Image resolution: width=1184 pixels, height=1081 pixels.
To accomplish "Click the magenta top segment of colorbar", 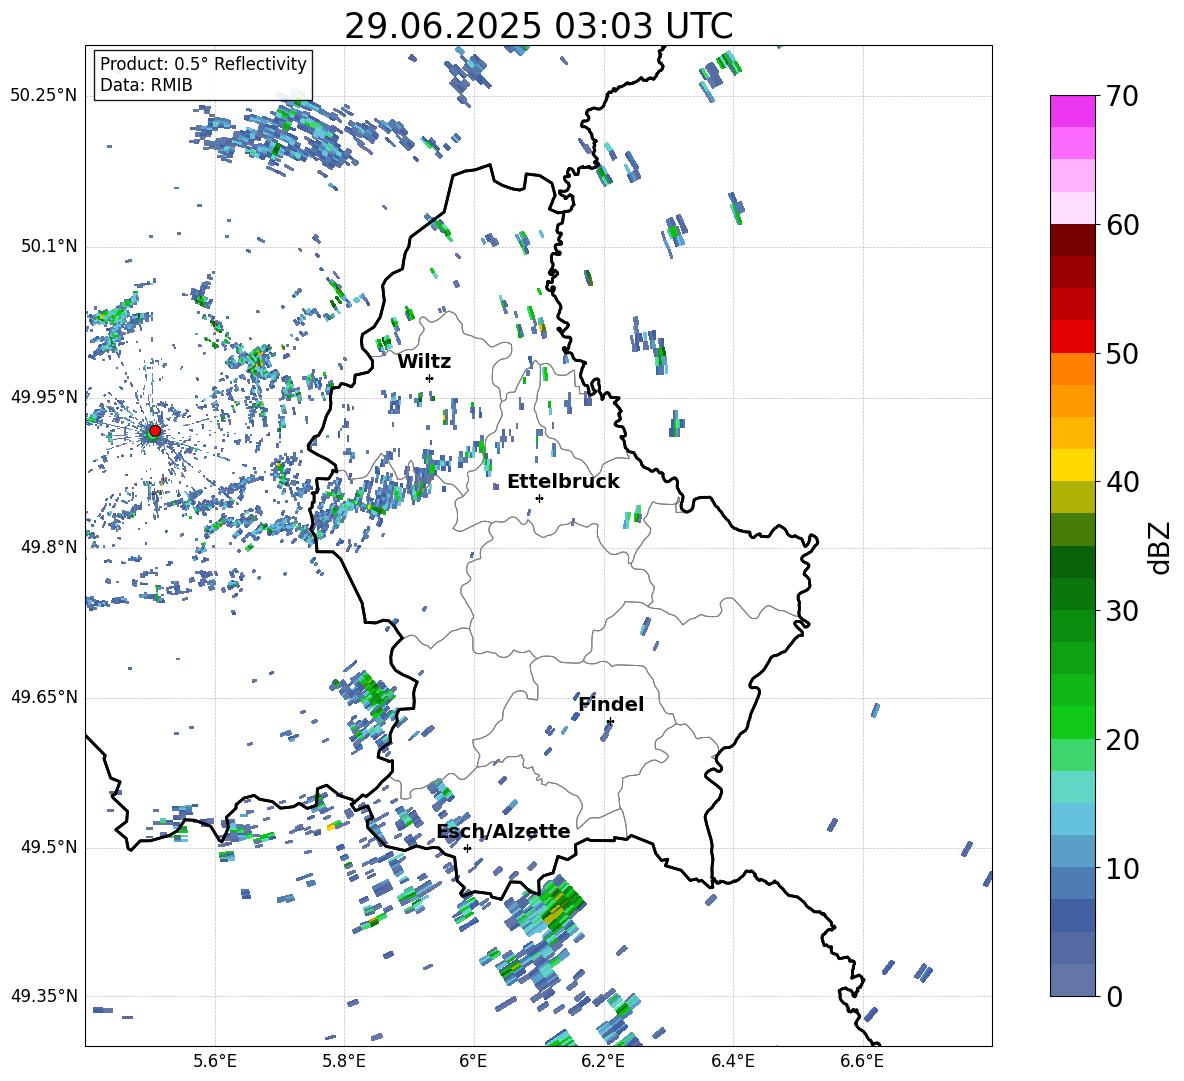I will point(1073,112).
